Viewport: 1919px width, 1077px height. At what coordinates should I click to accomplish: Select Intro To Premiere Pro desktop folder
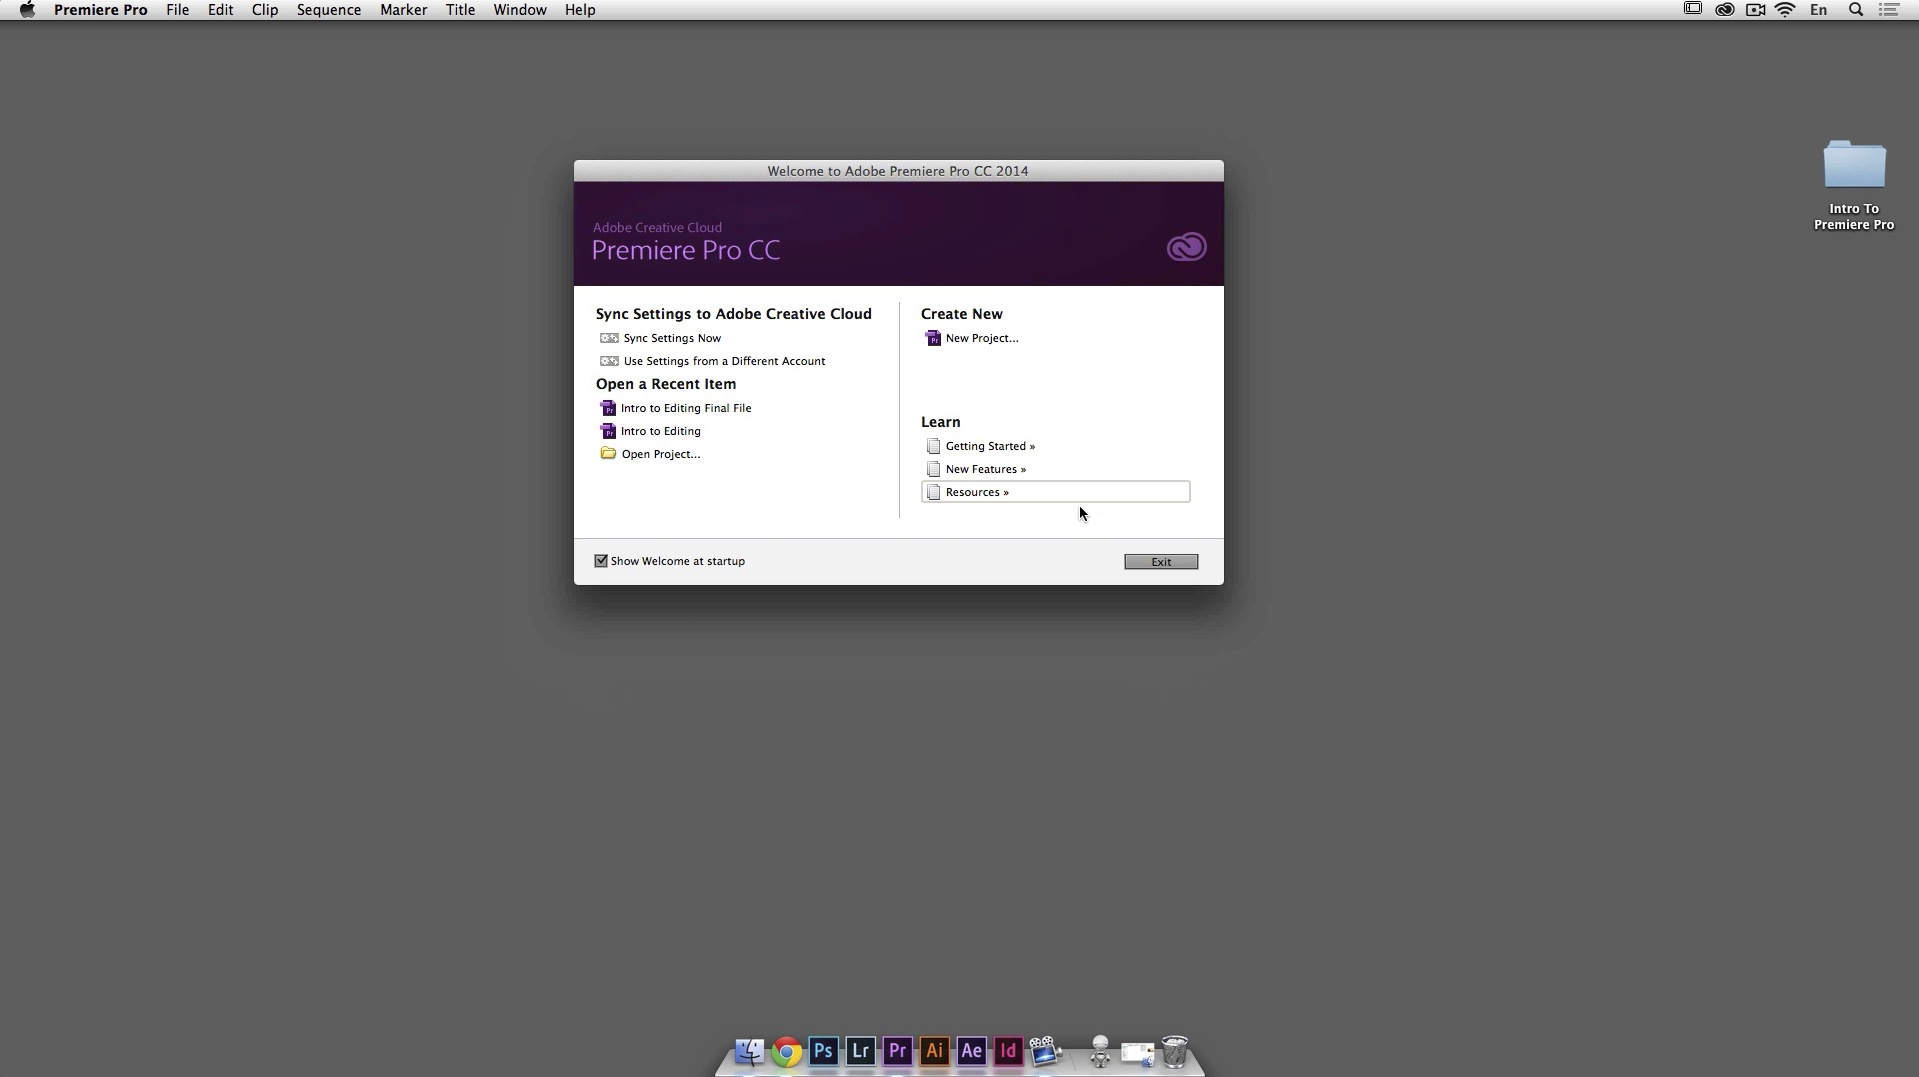click(1854, 185)
